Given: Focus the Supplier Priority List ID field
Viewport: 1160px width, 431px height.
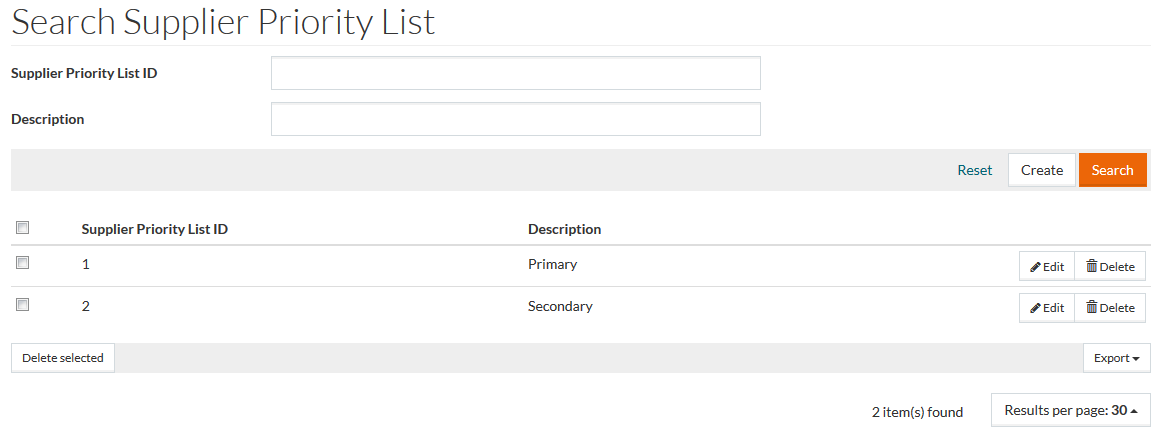Looking at the screenshot, I should (x=515, y=73).
